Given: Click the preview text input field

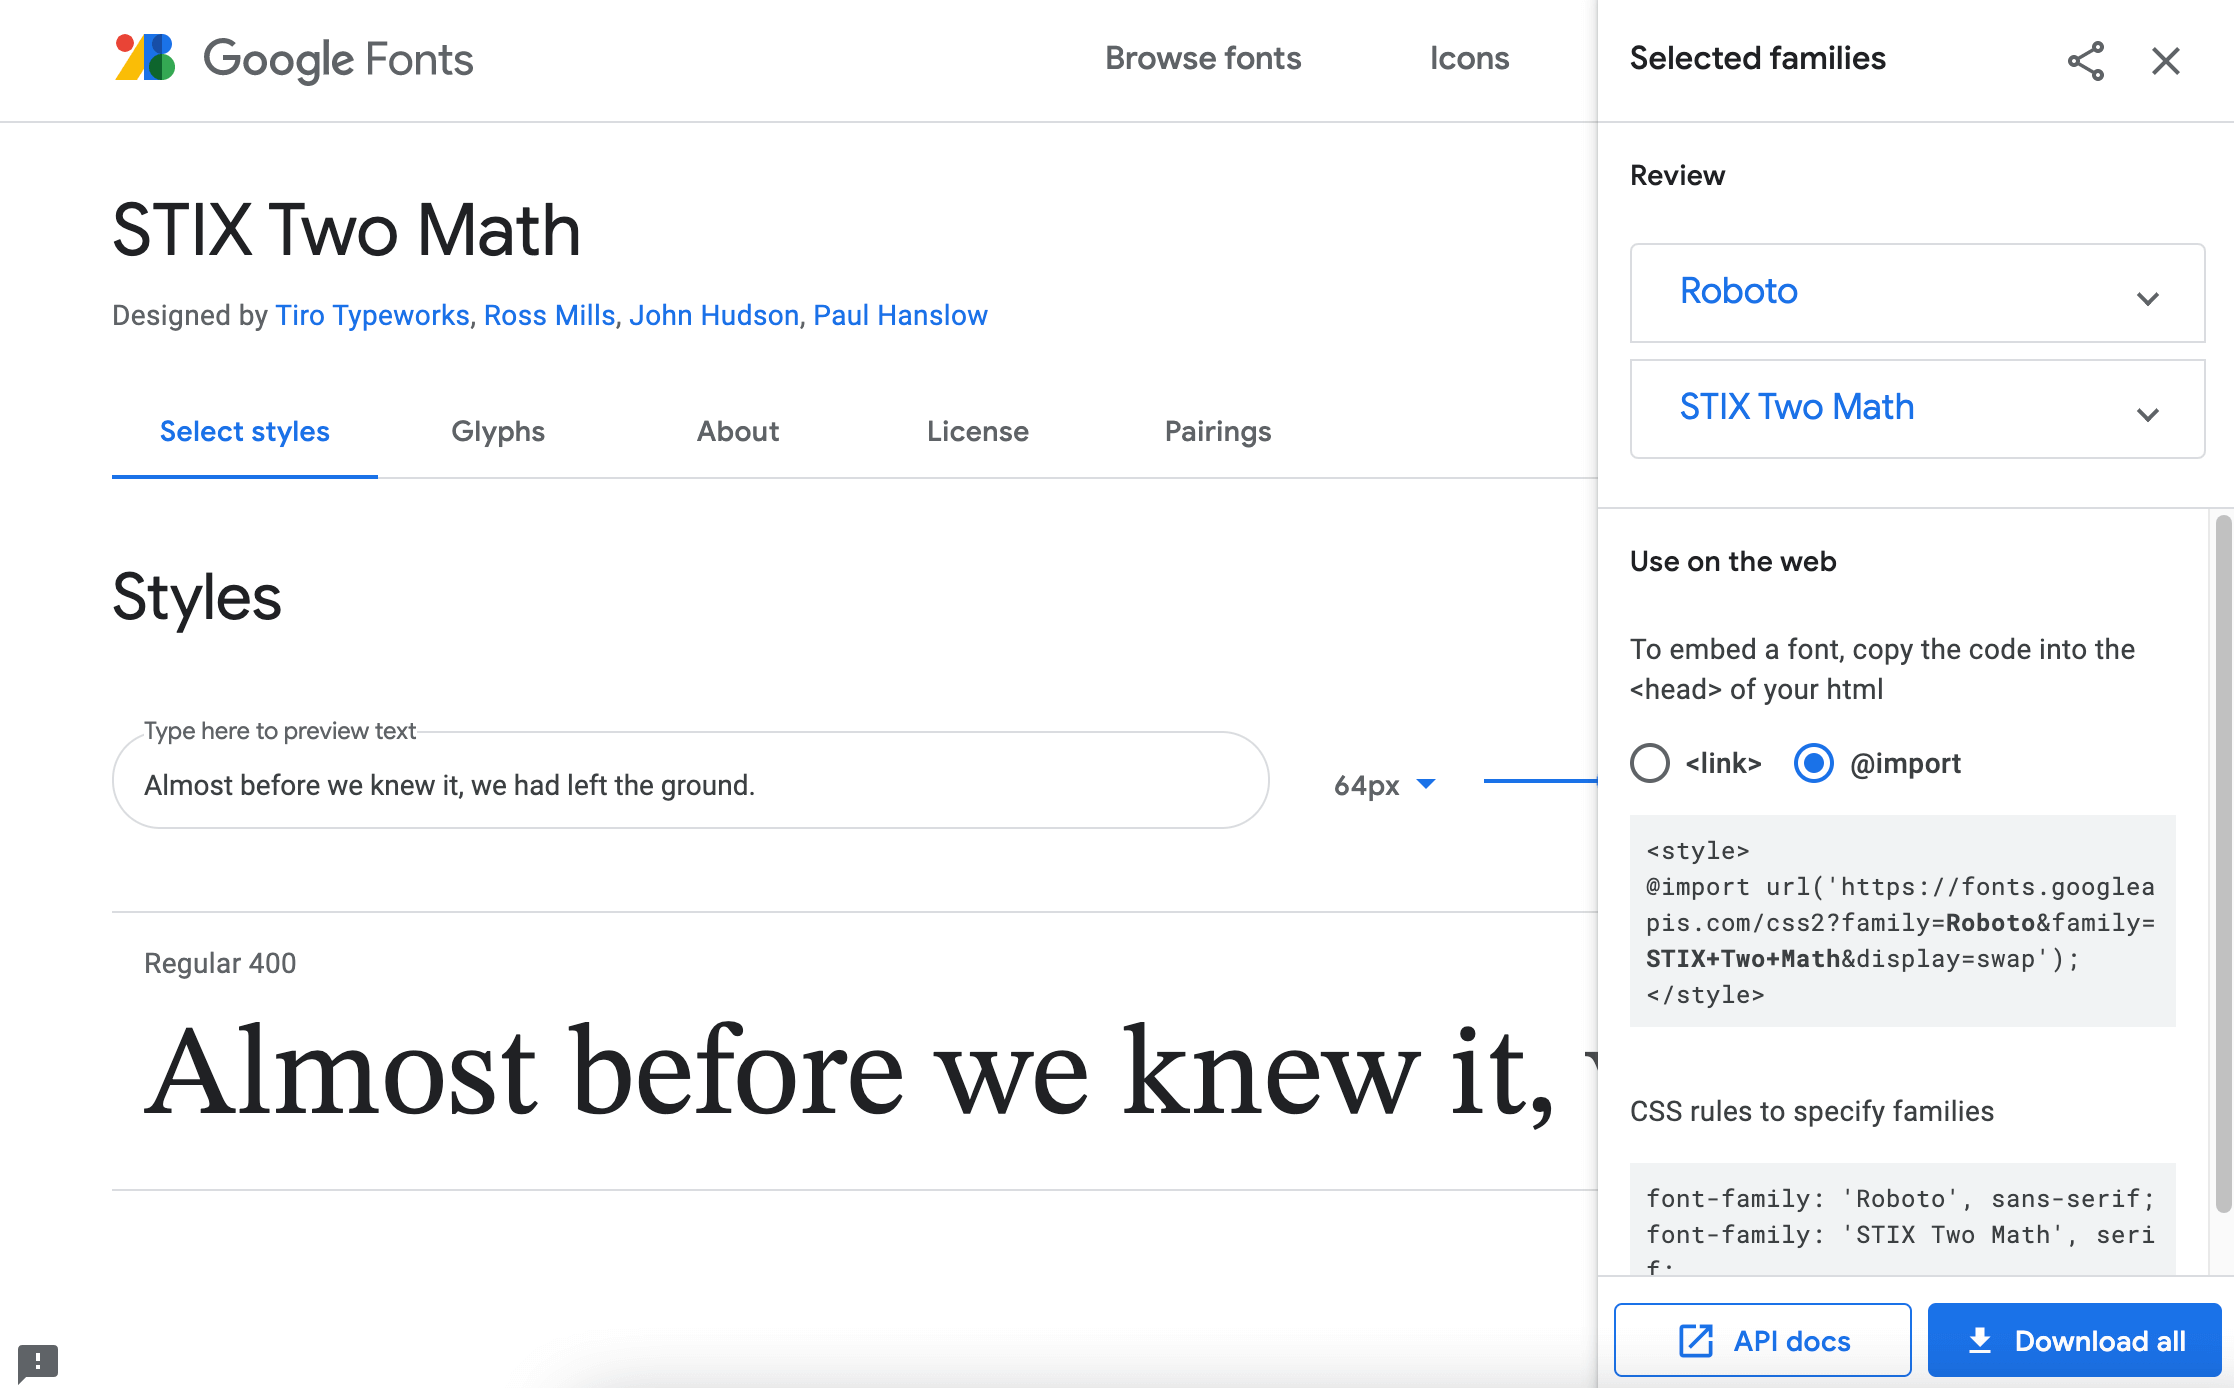Looking at the screenshot, I should 694,784.
